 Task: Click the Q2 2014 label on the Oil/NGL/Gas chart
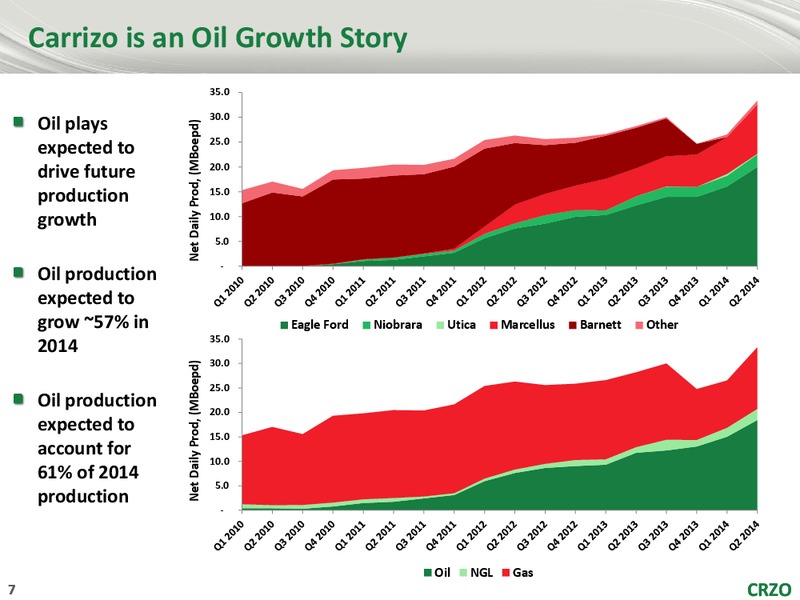coord(745,535)
